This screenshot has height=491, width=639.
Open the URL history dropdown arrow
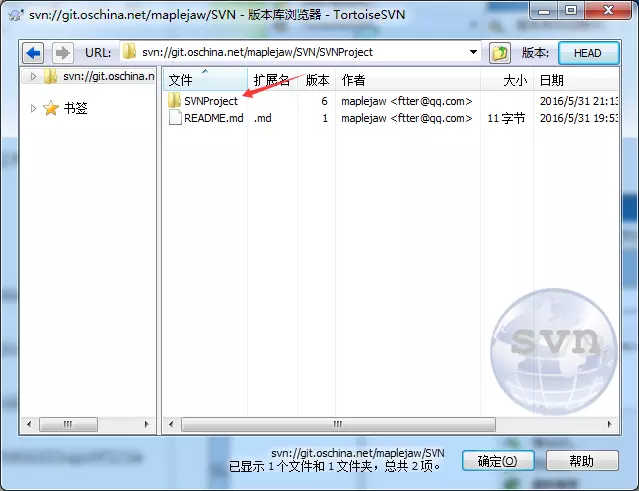(473, 52)
